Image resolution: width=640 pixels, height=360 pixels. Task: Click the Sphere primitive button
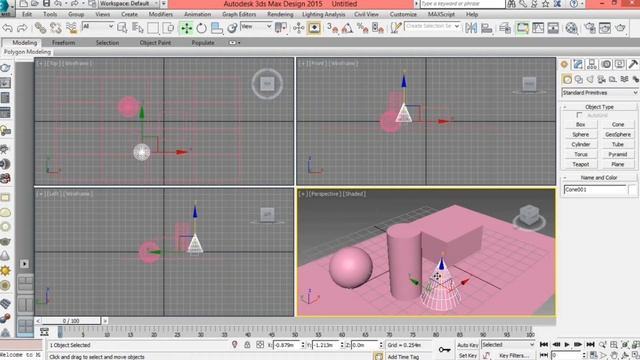pos(580,134)
